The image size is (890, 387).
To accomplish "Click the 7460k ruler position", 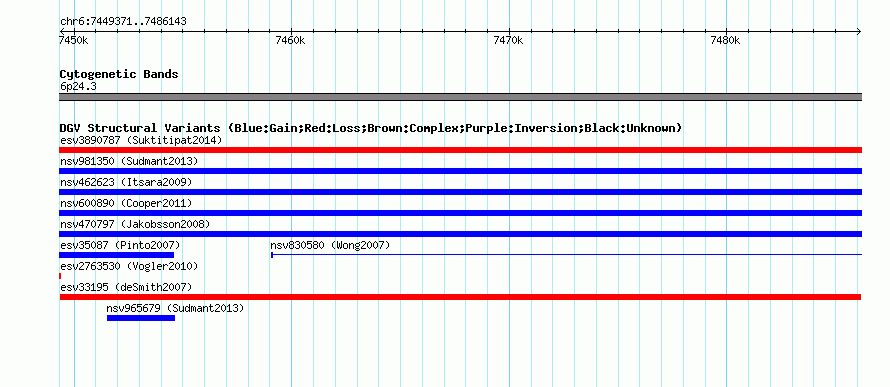I will (291, 40).
